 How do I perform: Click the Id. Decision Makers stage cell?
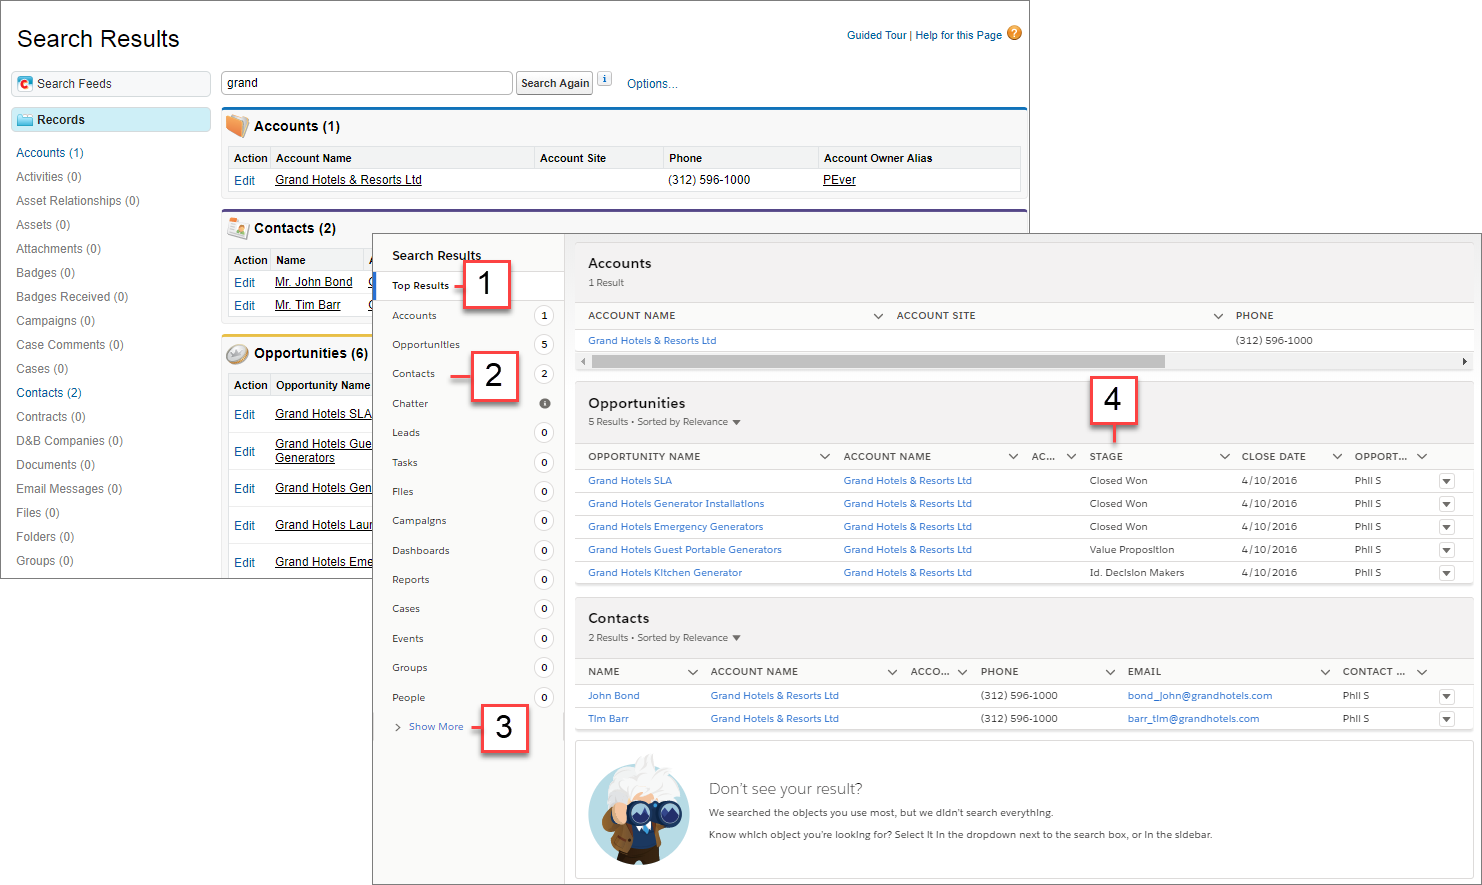click(1137, 573)
